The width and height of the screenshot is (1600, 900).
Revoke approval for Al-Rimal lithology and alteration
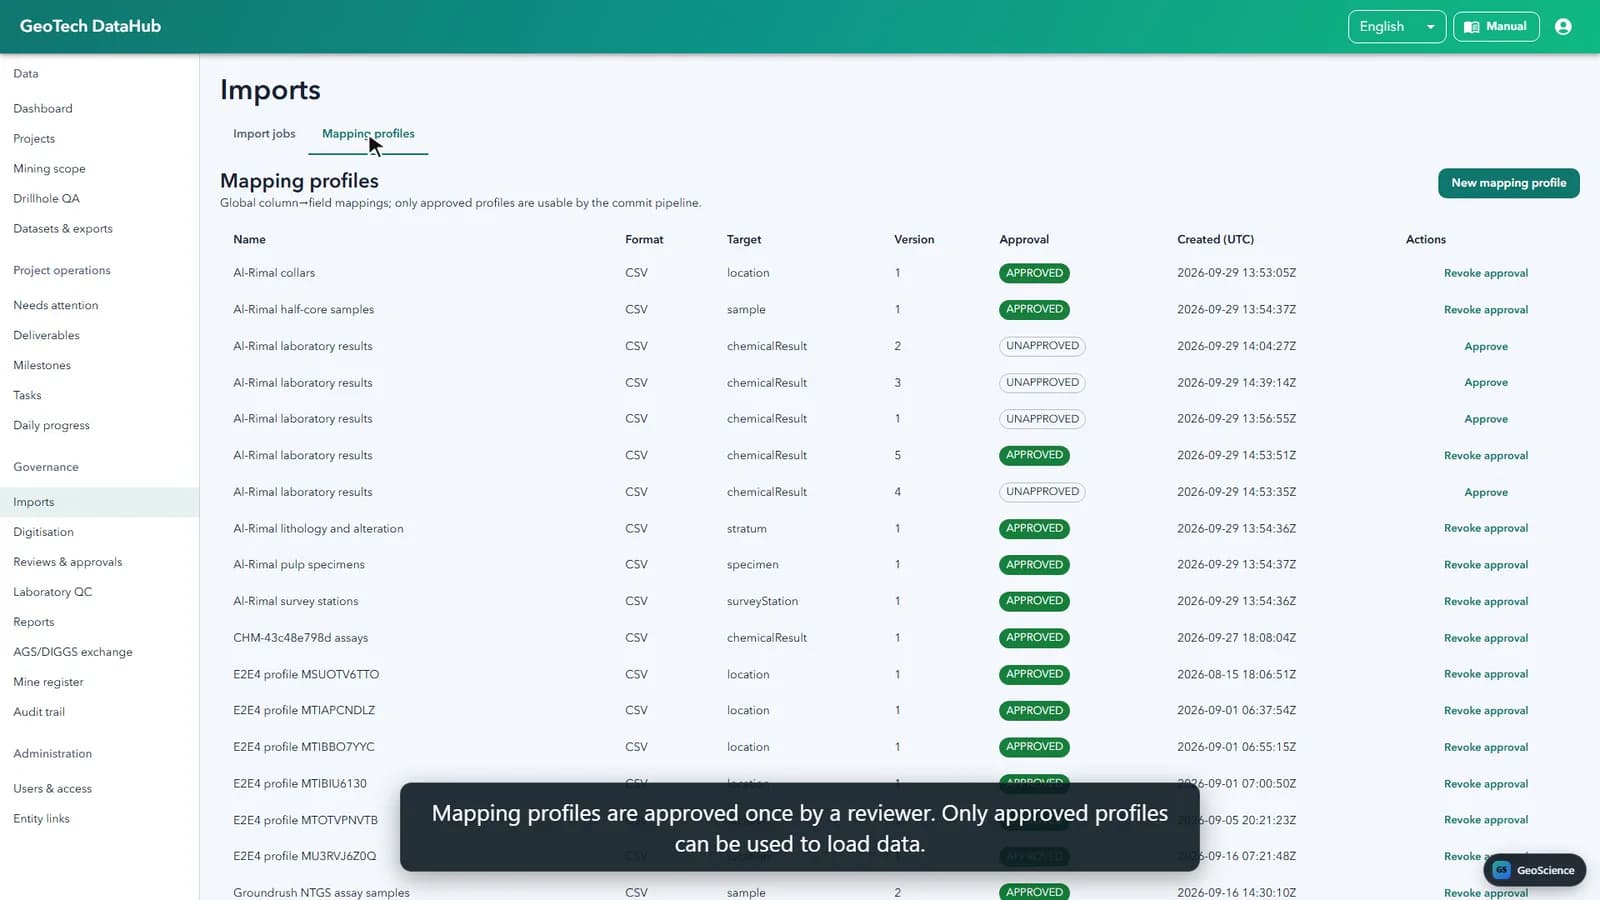pos(1485,529)
